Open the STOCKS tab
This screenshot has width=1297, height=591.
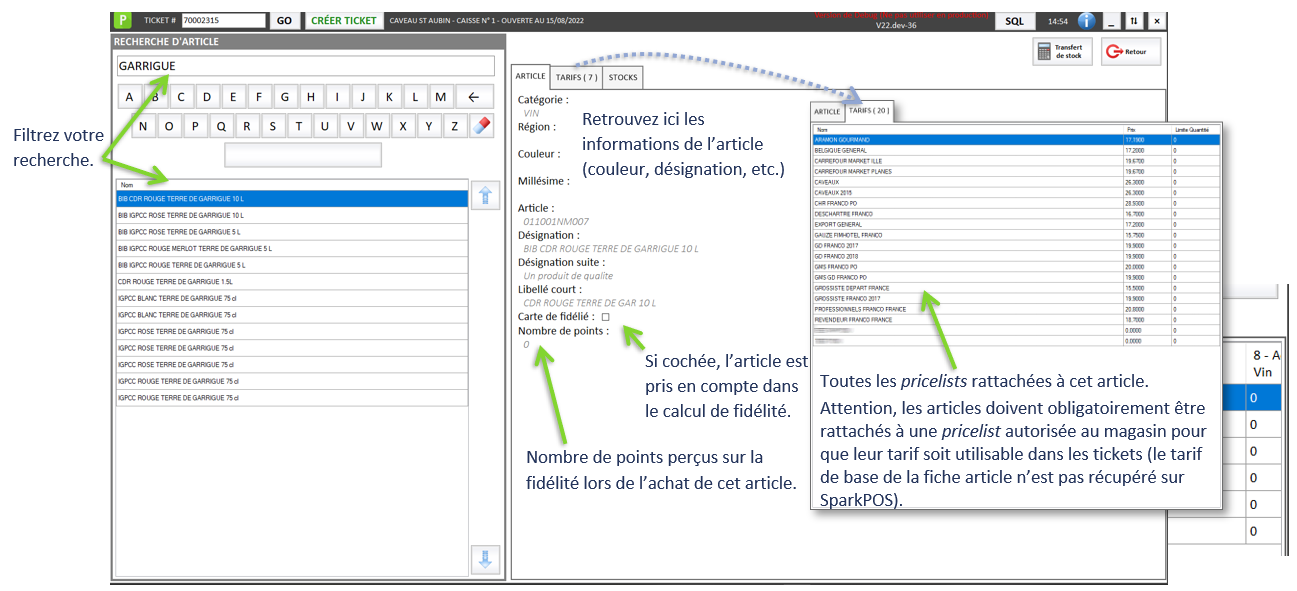pyautogui.click(x=623, y=77)
